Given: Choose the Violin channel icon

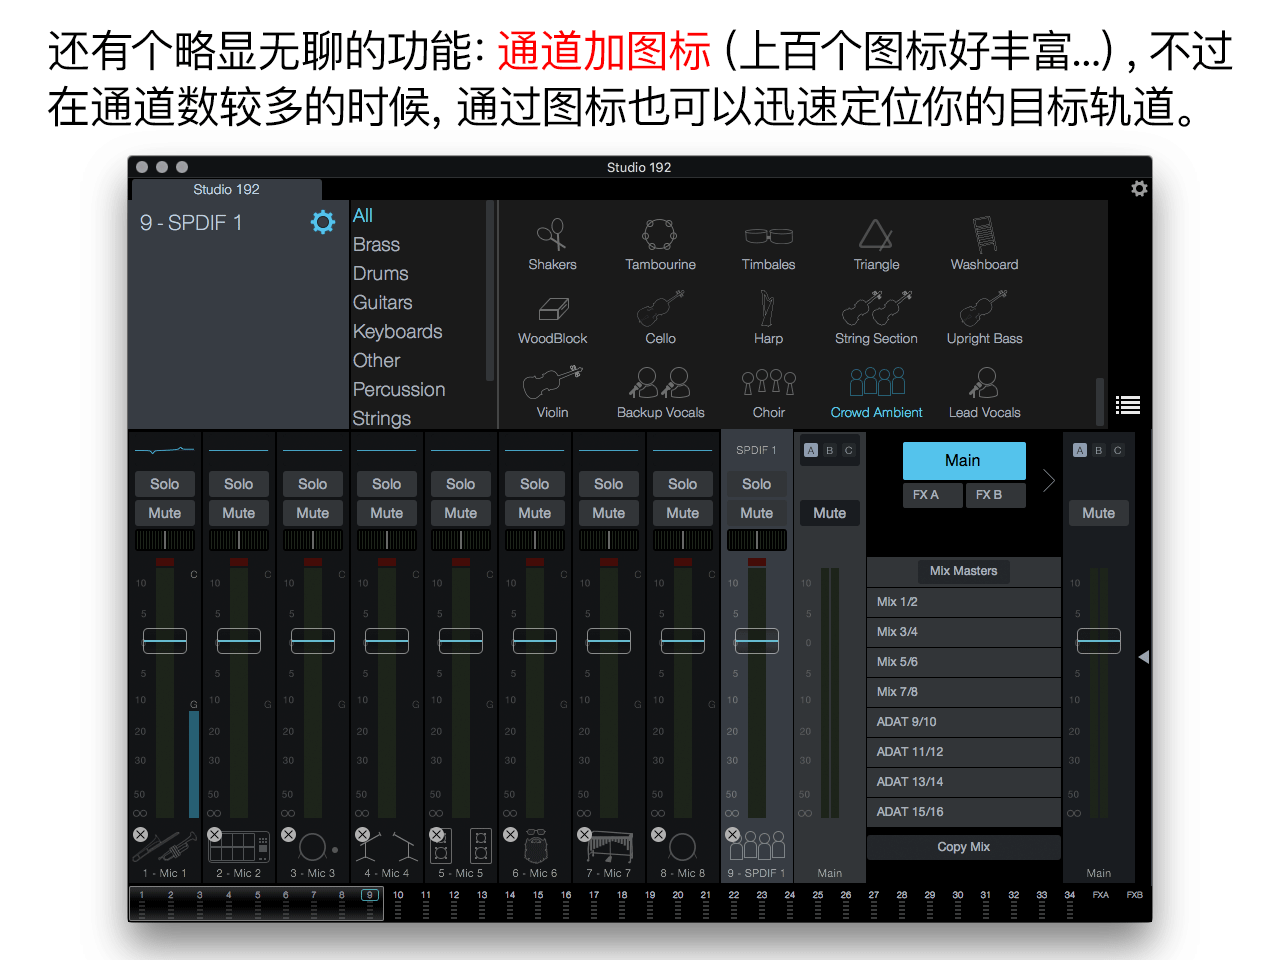Looking at the screenshot, I should (x=552, y=393).
